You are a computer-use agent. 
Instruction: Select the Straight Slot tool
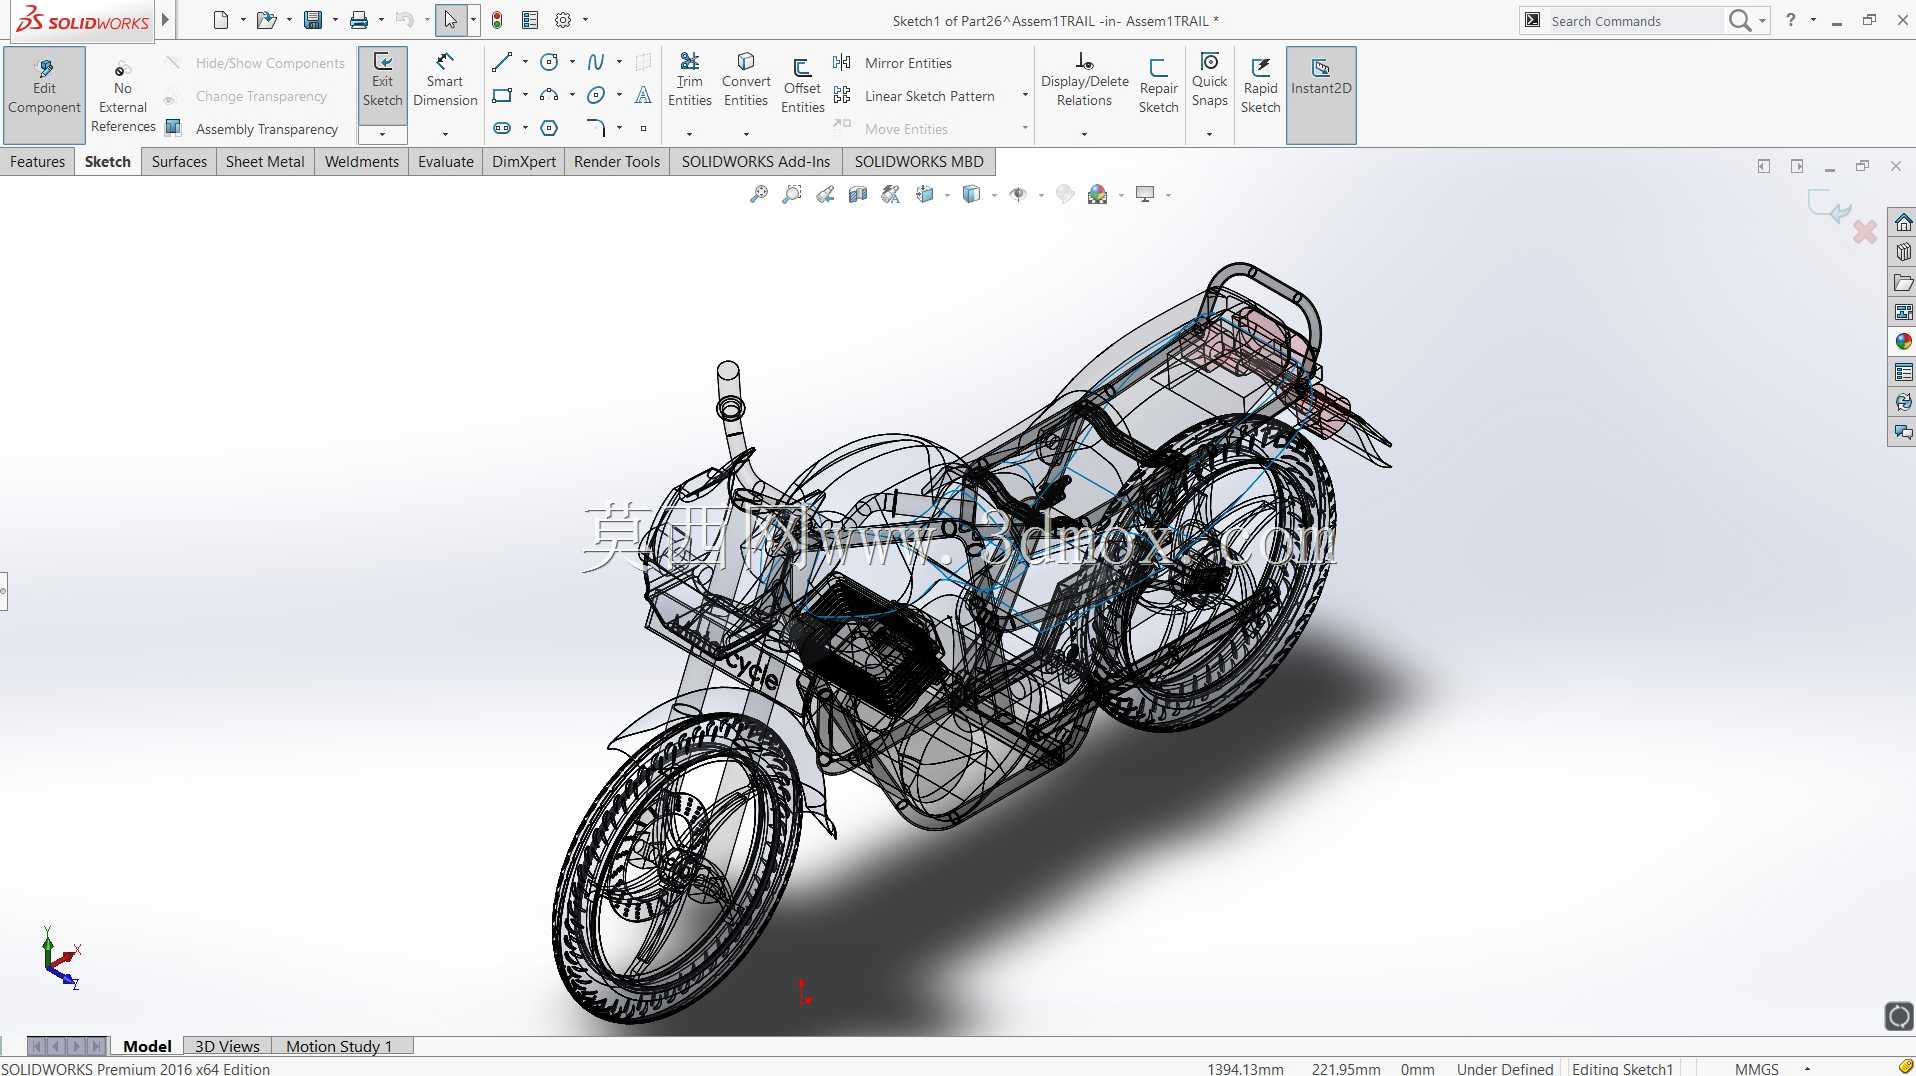pos(502,128)
